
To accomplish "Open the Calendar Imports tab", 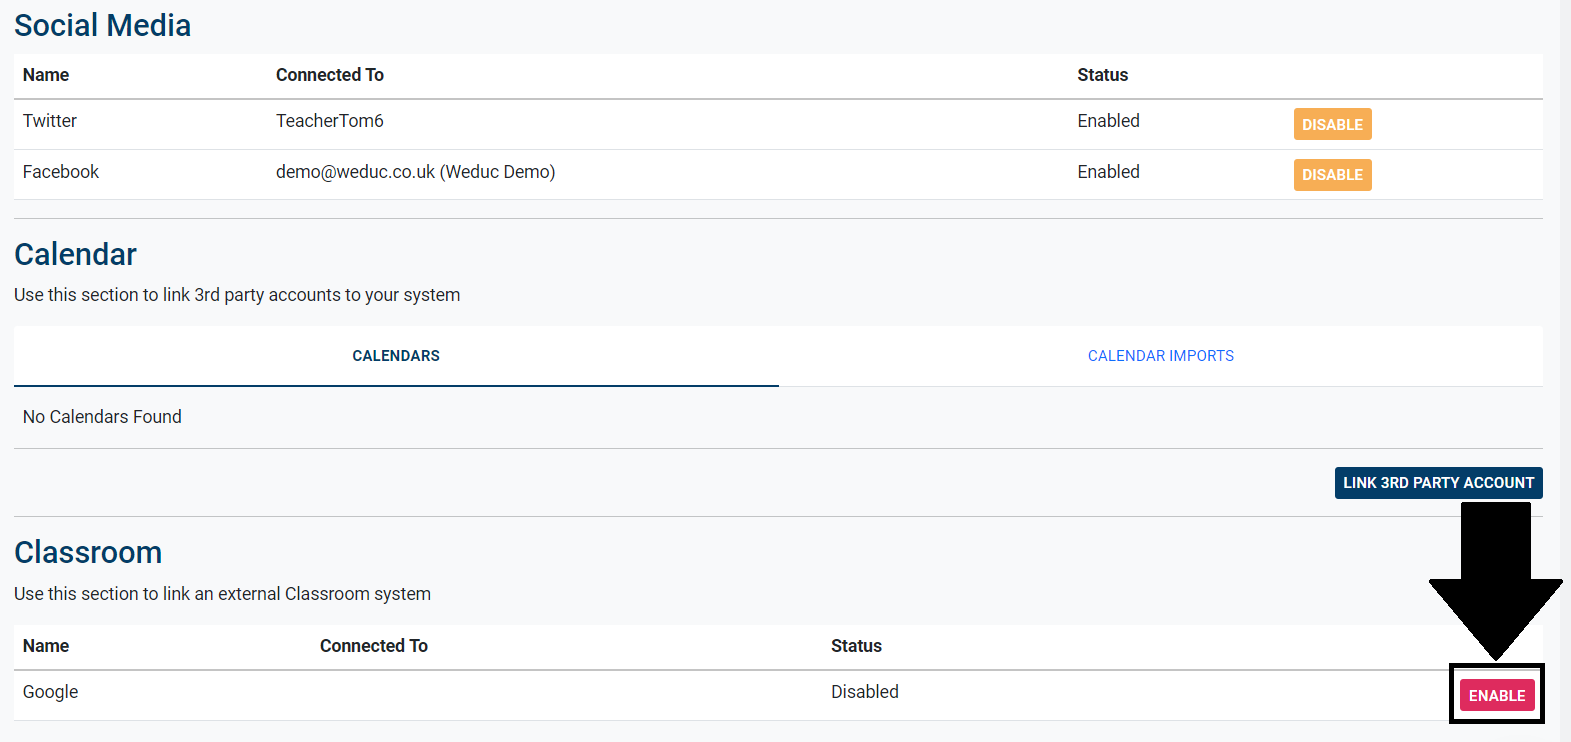I will click(x=1160, y=356).
